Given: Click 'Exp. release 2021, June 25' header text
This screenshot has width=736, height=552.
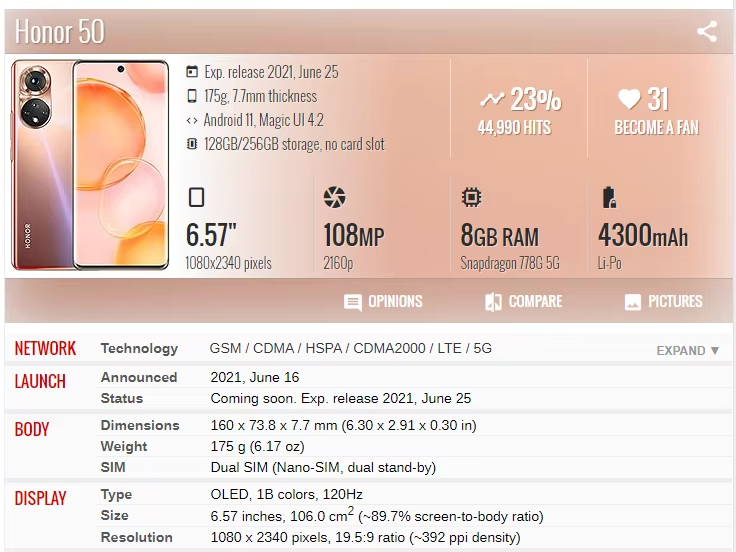Looking at the screenshot, I should [x=271, y=72].
